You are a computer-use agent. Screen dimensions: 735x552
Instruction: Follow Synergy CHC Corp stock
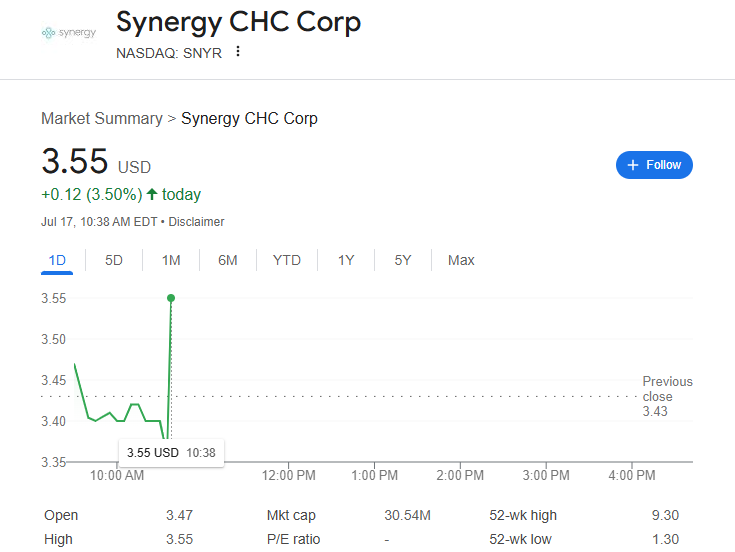pyautogui.click(x=654, y=165)
